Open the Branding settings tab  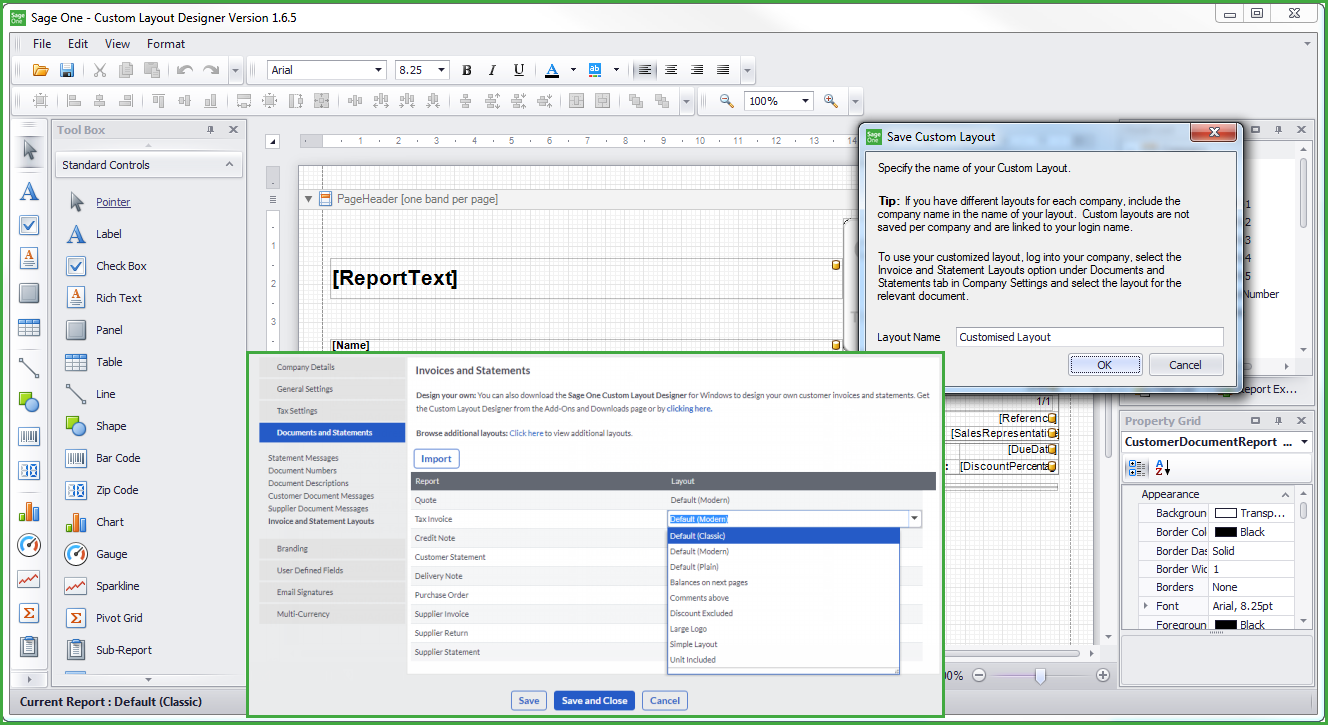coord(330,548)
